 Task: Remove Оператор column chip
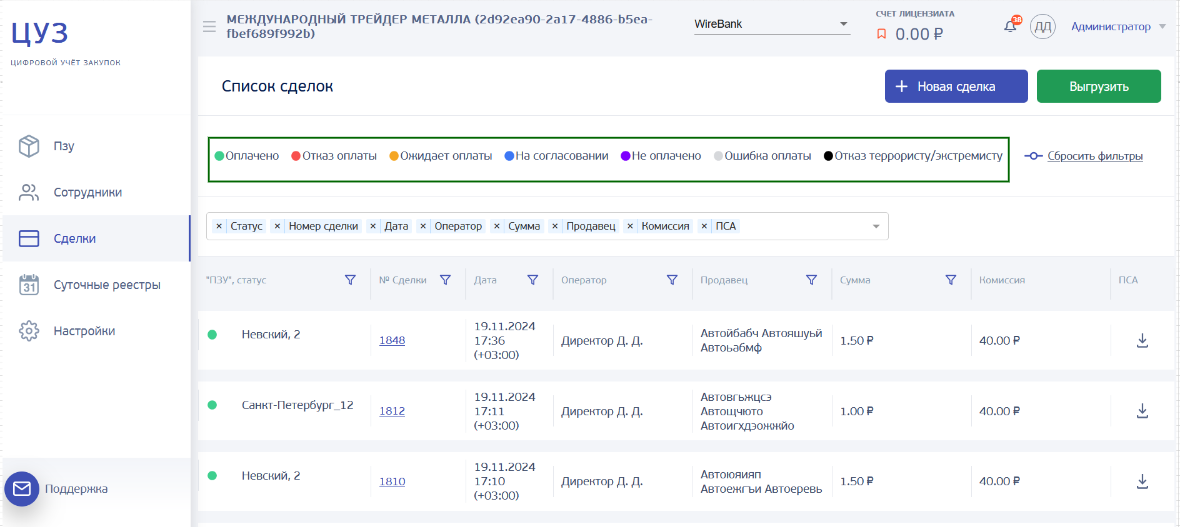click(423, 226)
